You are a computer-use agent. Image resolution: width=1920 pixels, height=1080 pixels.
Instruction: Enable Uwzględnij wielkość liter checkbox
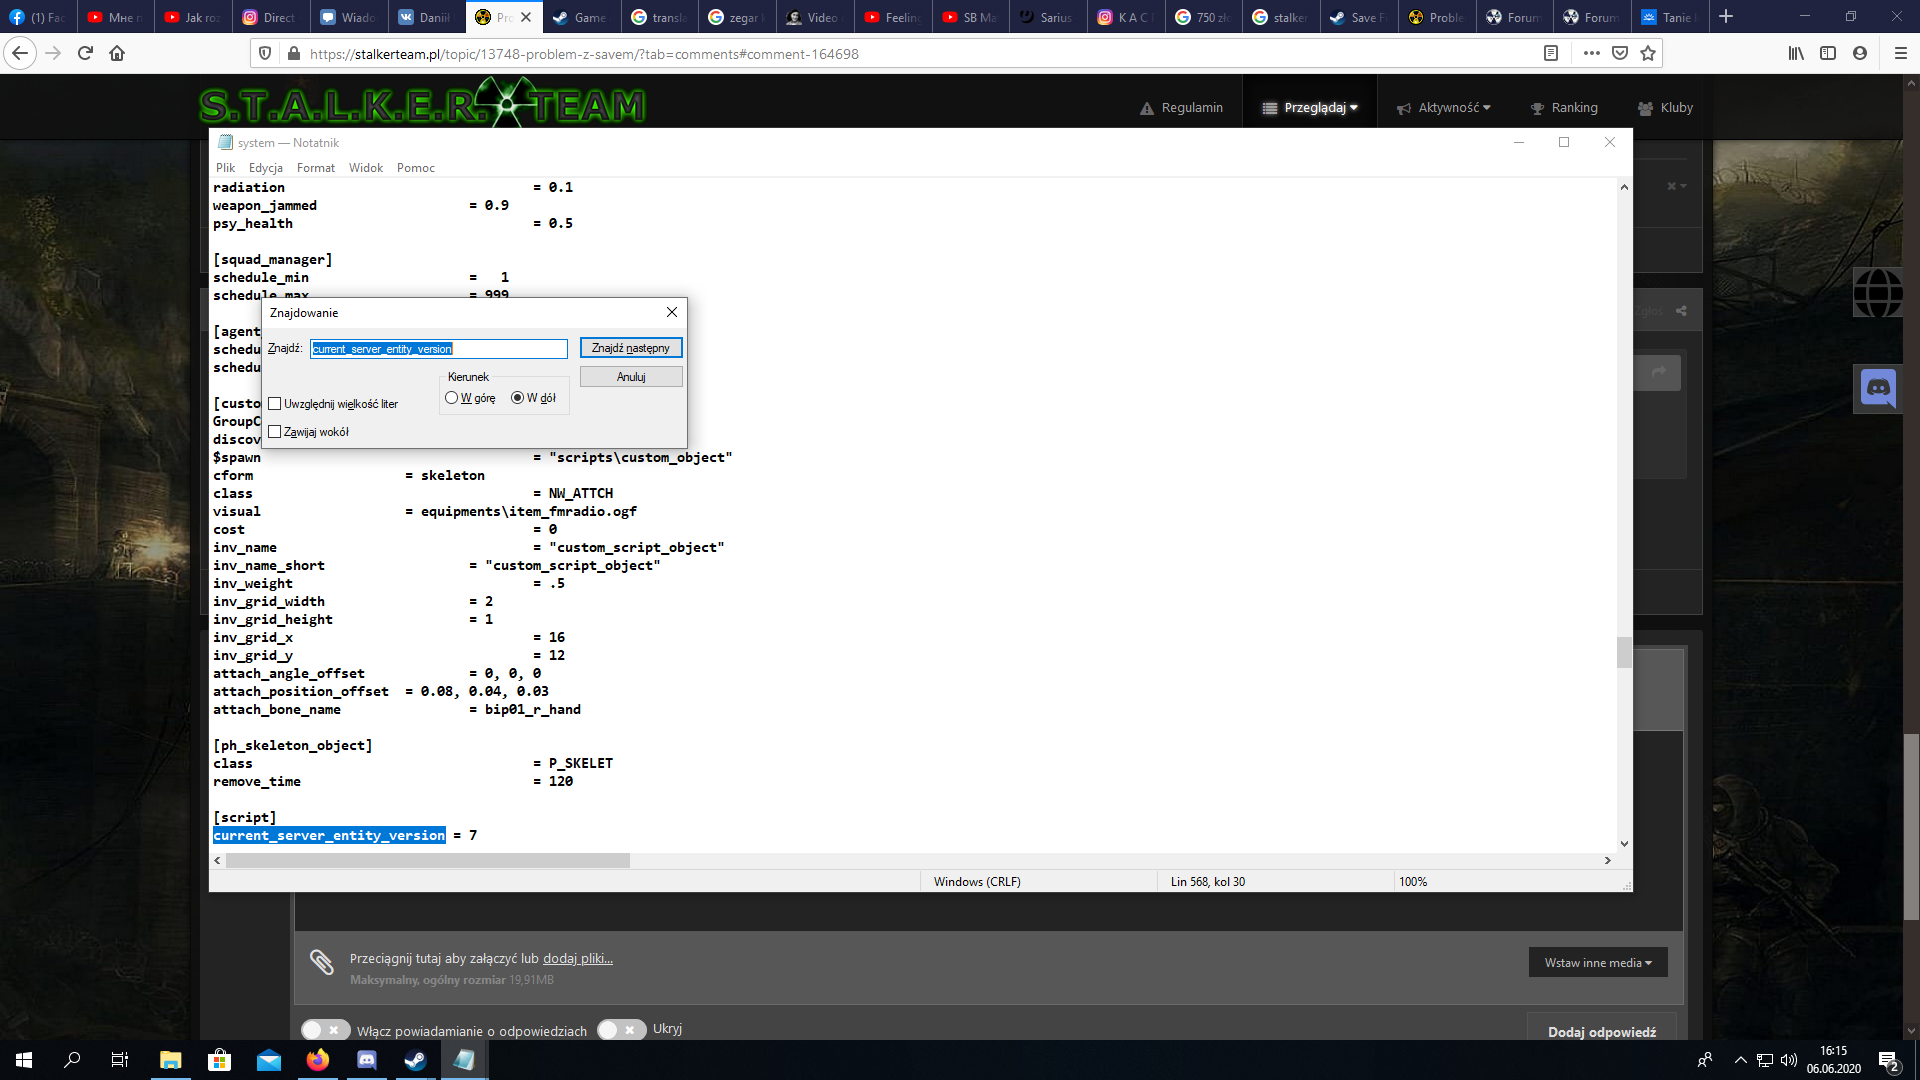[x=275, y=404]
